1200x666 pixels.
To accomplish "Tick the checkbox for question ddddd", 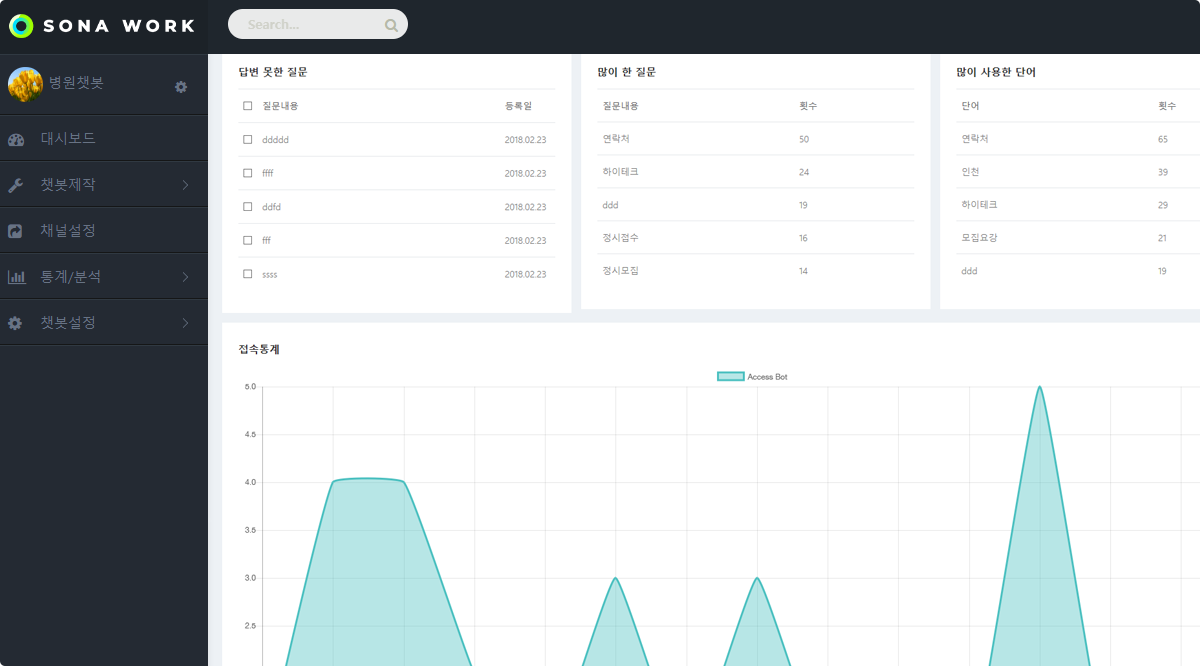I will click(x=248, y=140).
